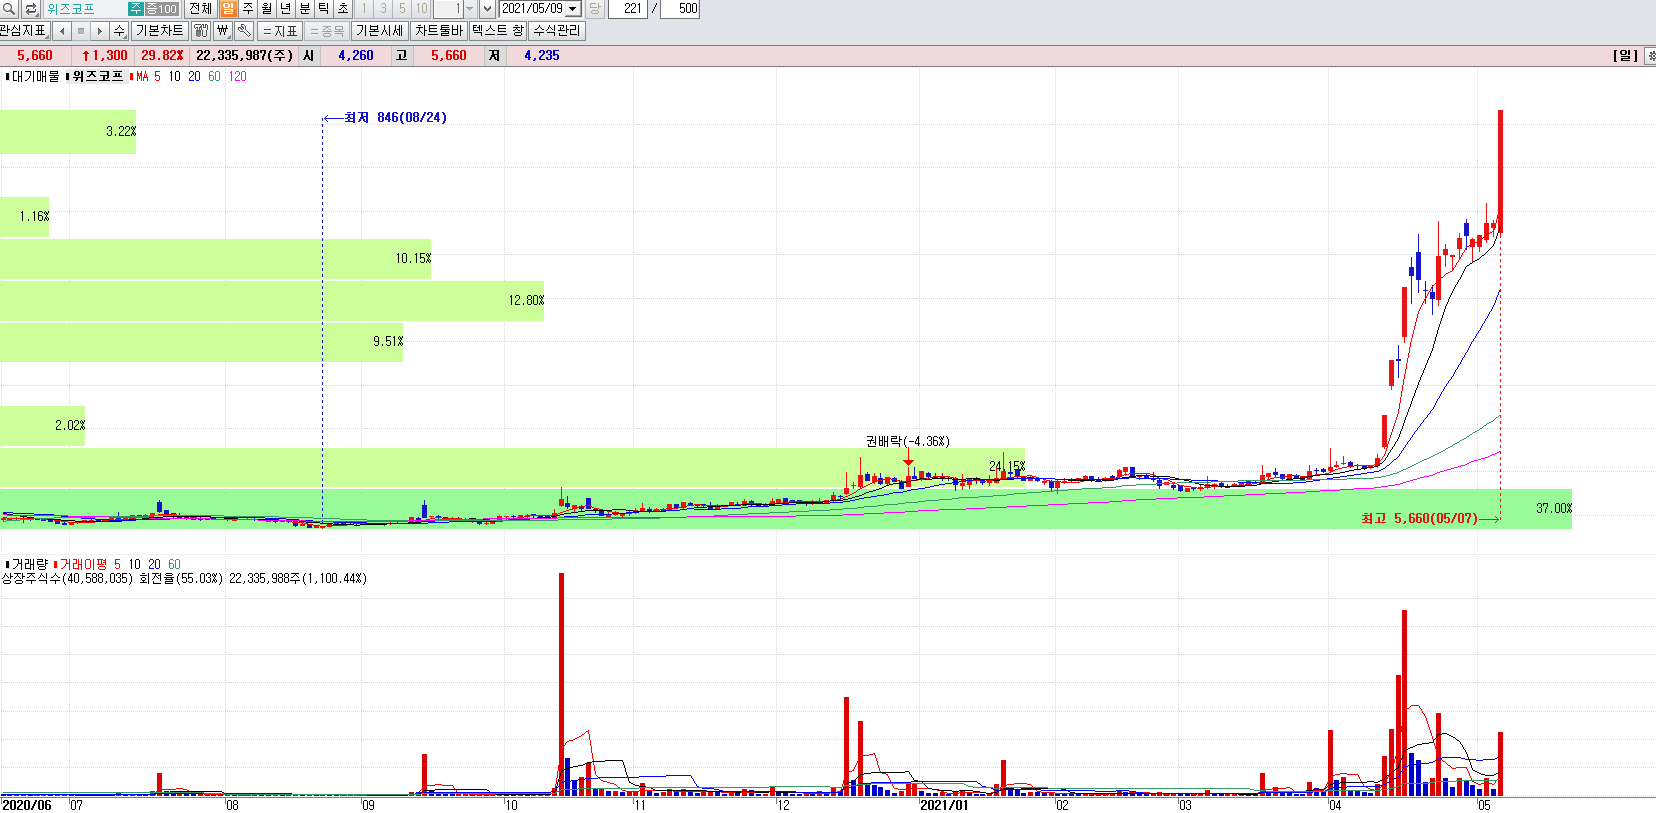Switch to weekly 주 chart
This screenshot has width=1656, height=813.
[248, 9]
